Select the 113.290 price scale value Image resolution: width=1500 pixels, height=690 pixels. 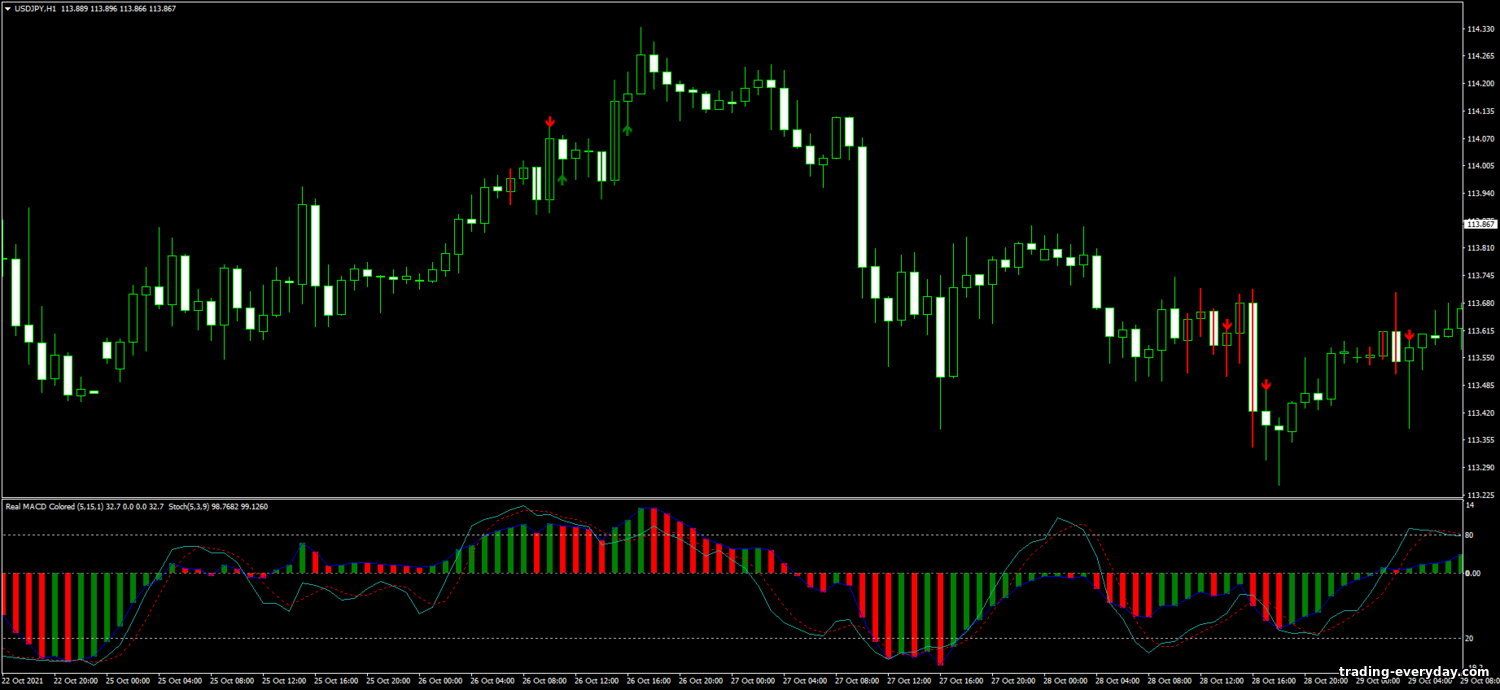[1479, 467]
